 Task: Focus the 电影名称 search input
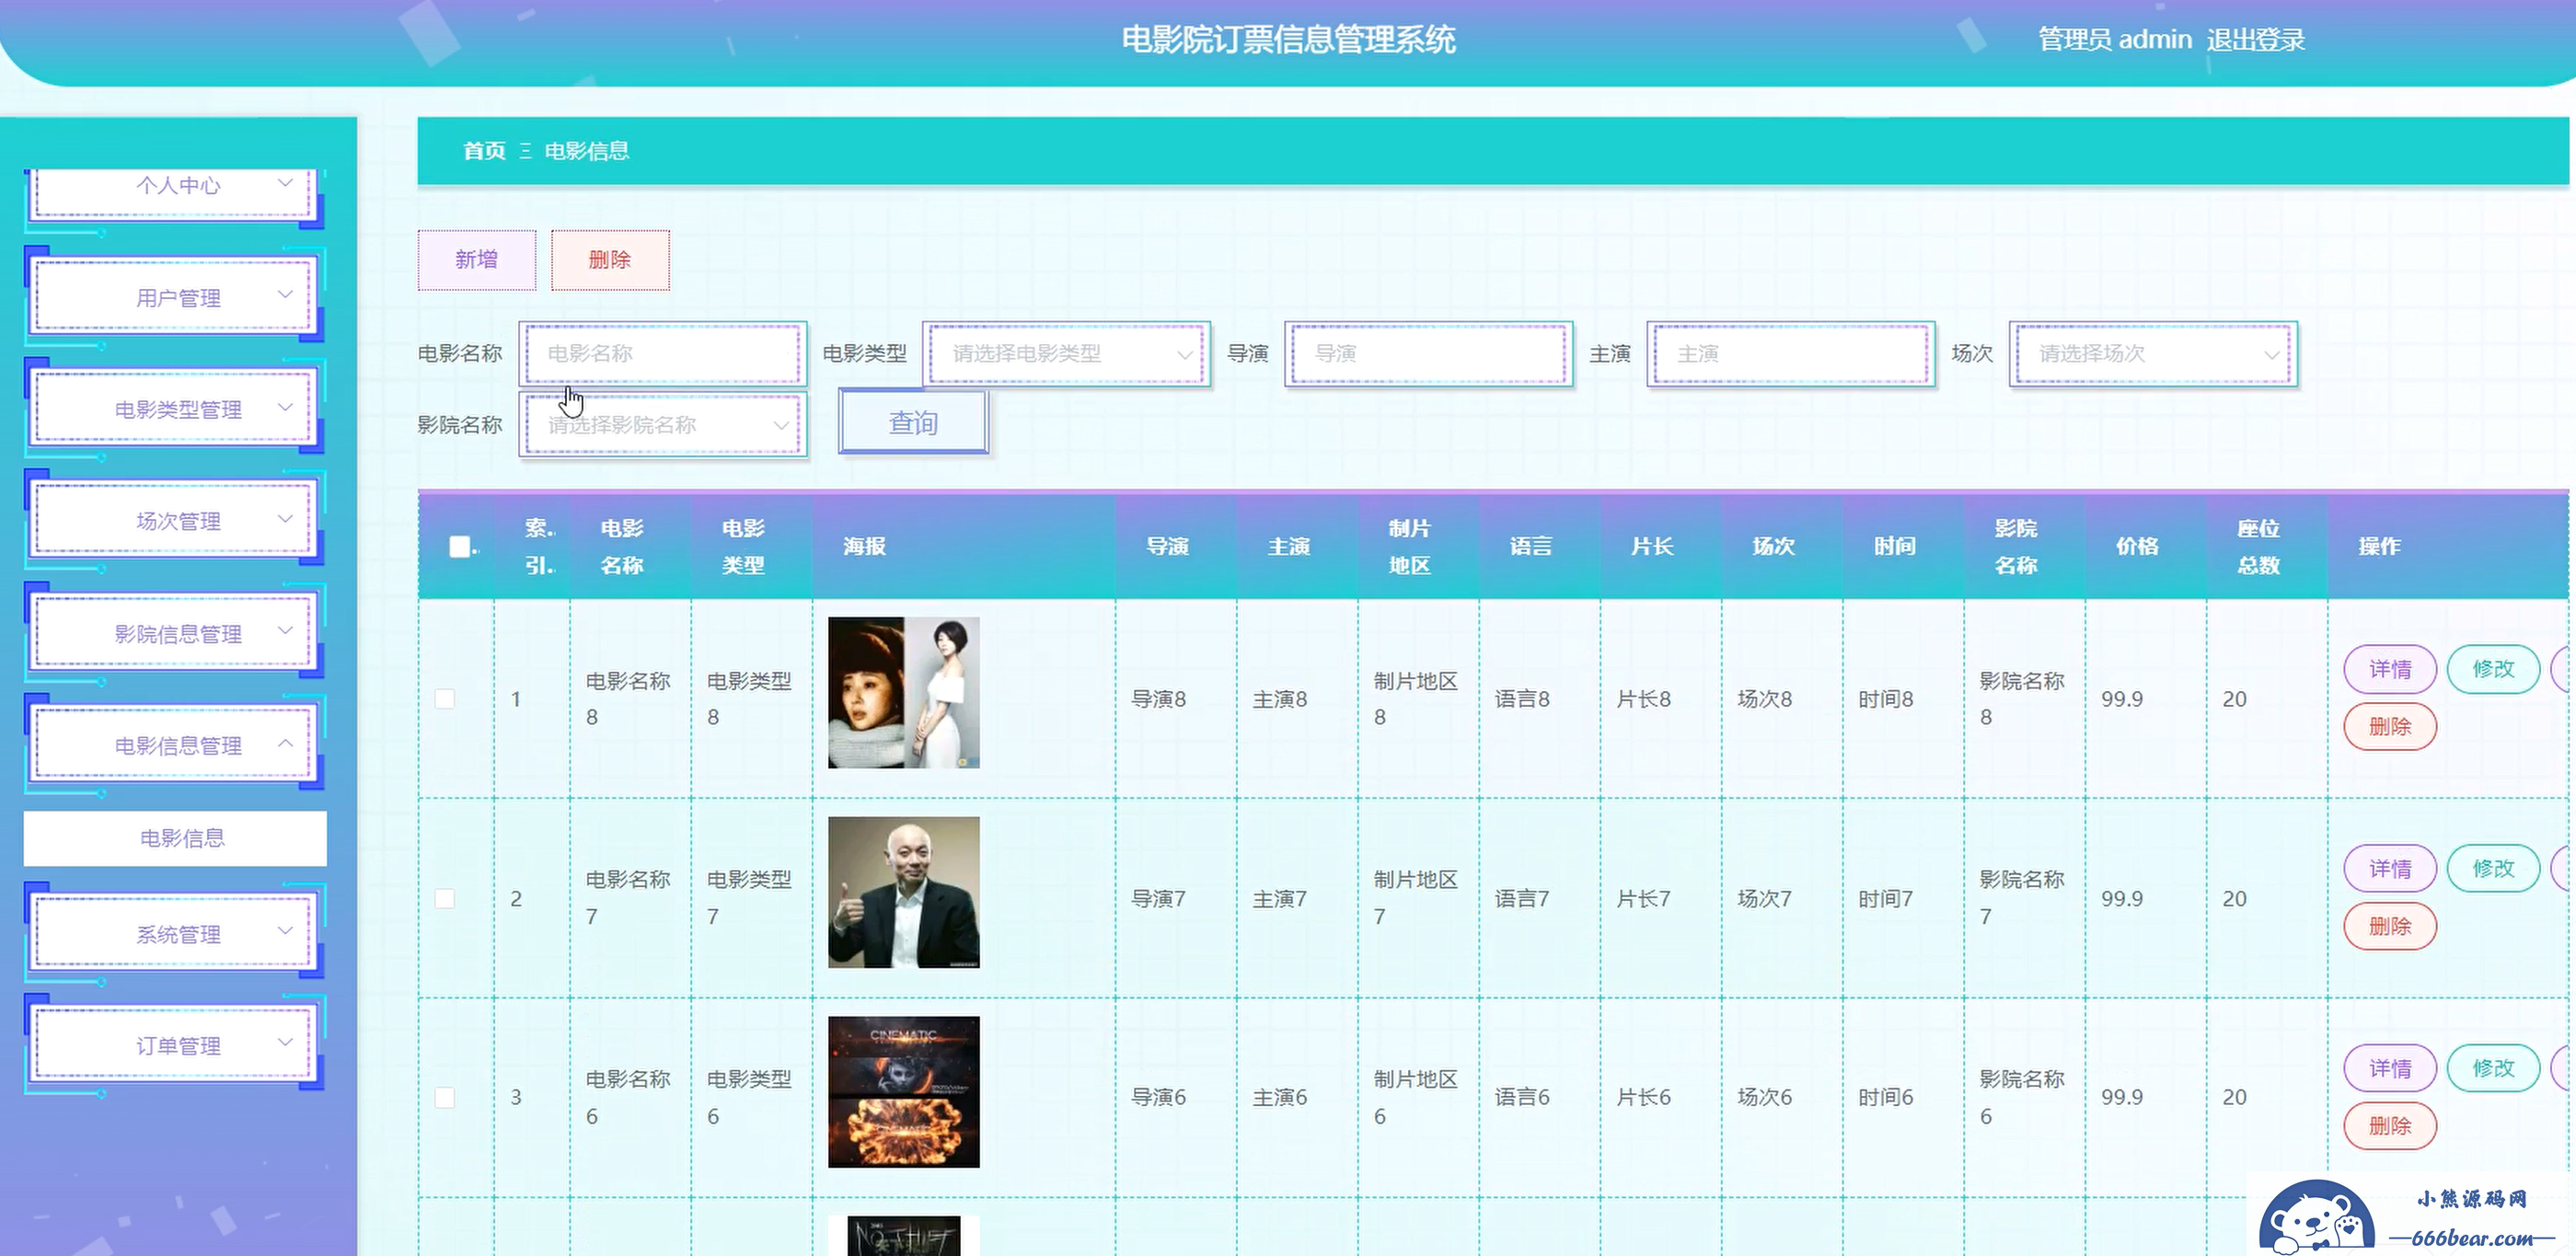point(663,353)
